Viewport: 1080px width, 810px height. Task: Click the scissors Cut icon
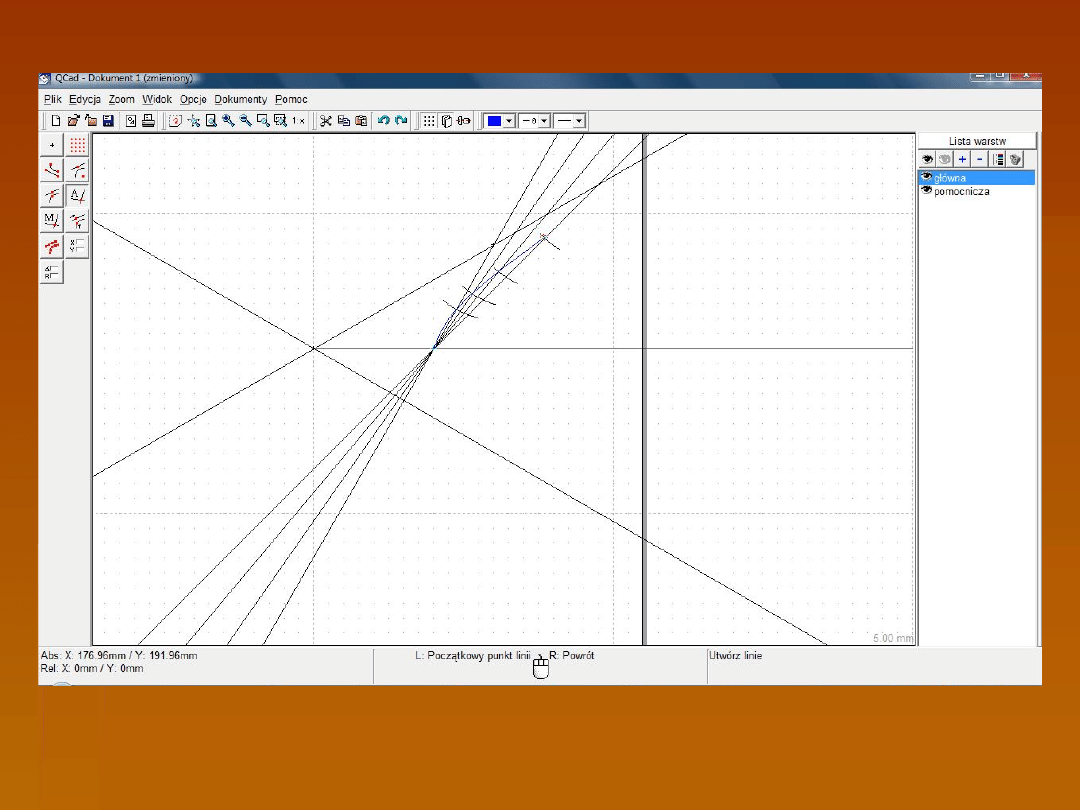[x=325, y=121]
